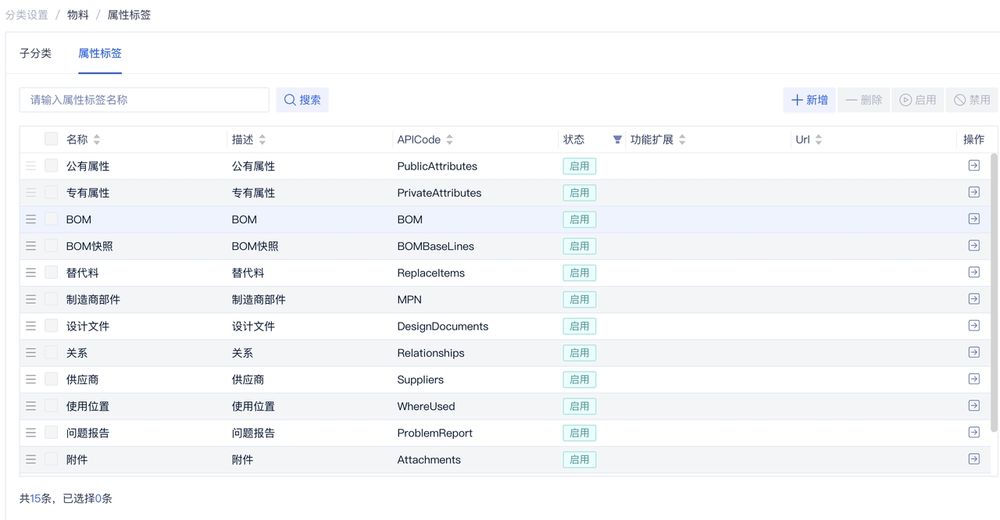Sort table by Url column

pos(818,140)
